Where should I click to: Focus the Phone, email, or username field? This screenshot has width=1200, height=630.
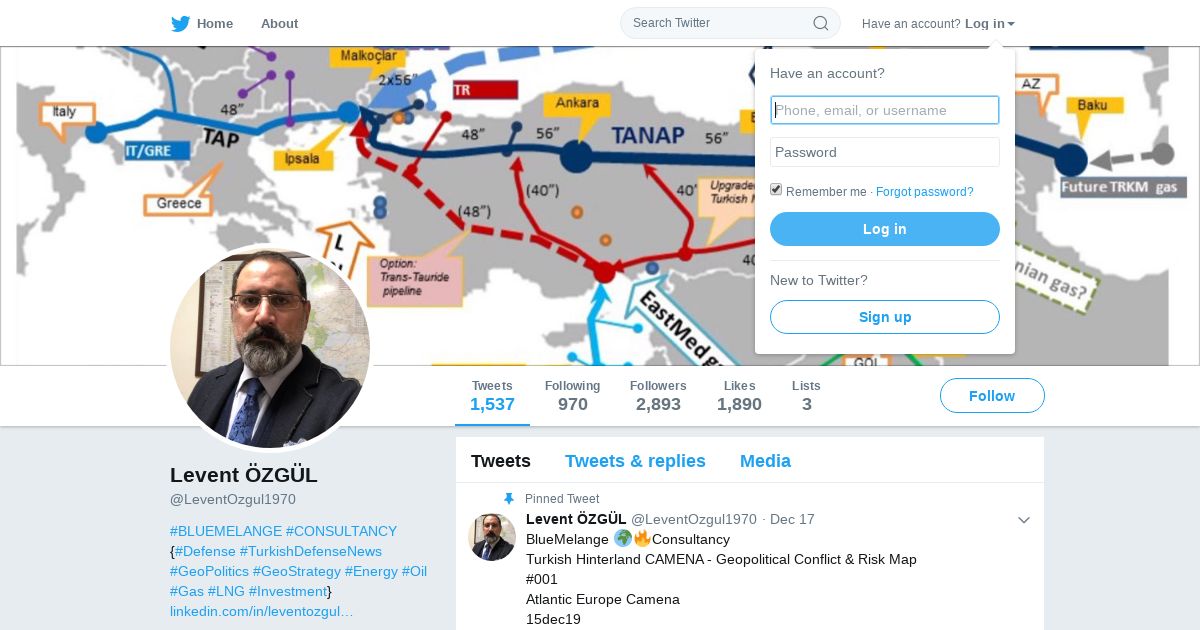[885, 110]
